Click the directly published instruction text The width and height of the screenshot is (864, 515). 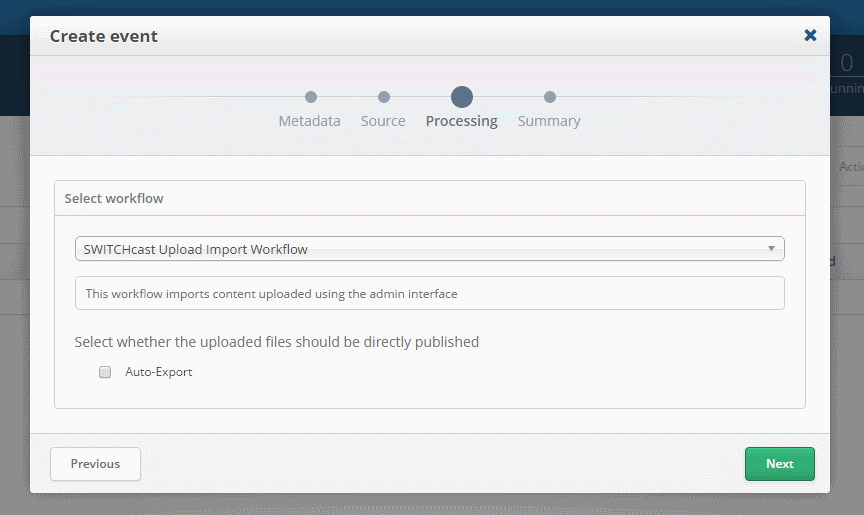[x=277, y=342]
